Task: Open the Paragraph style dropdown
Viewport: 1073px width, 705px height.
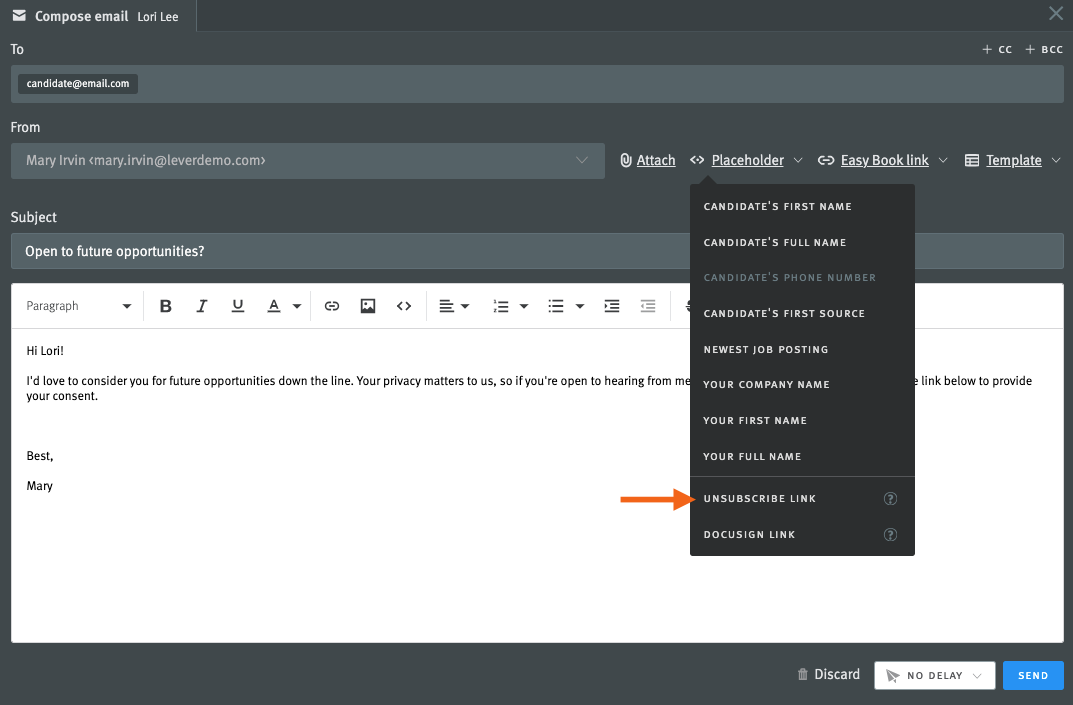Action: pyautogui.click(x=78, y=306)
